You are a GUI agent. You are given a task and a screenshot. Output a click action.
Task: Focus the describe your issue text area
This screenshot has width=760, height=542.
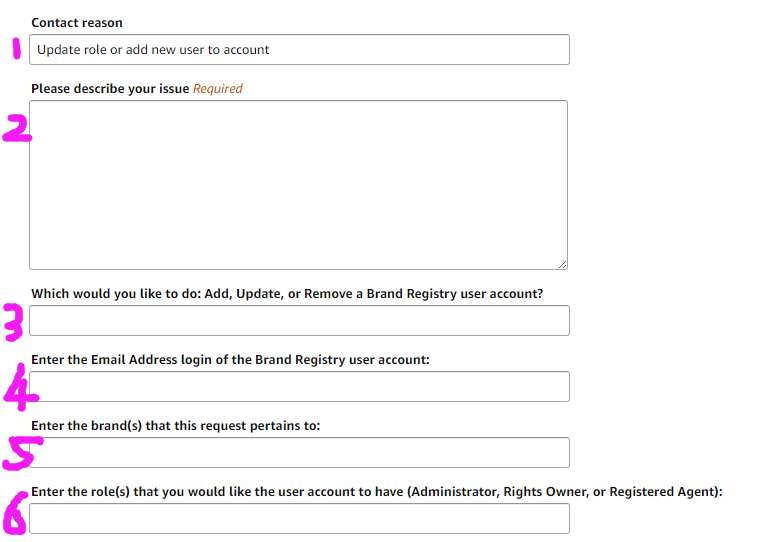pyautogui.click(x=298, y=184)
